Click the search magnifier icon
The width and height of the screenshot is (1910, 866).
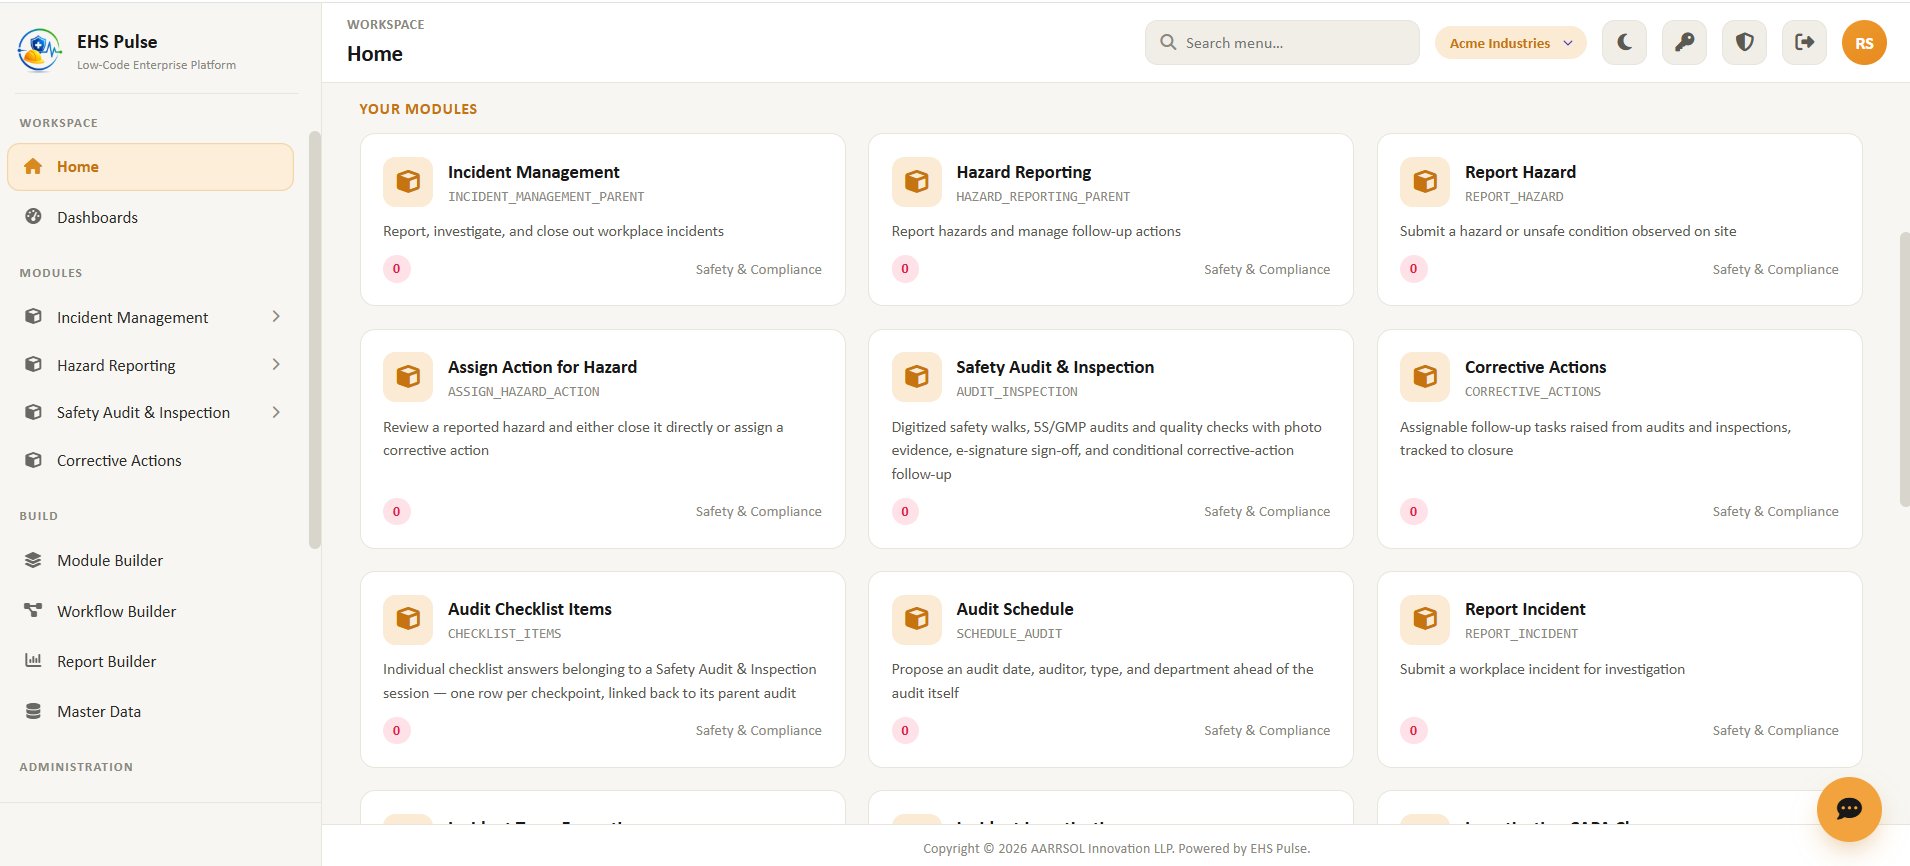click(x=1167, y=43)
